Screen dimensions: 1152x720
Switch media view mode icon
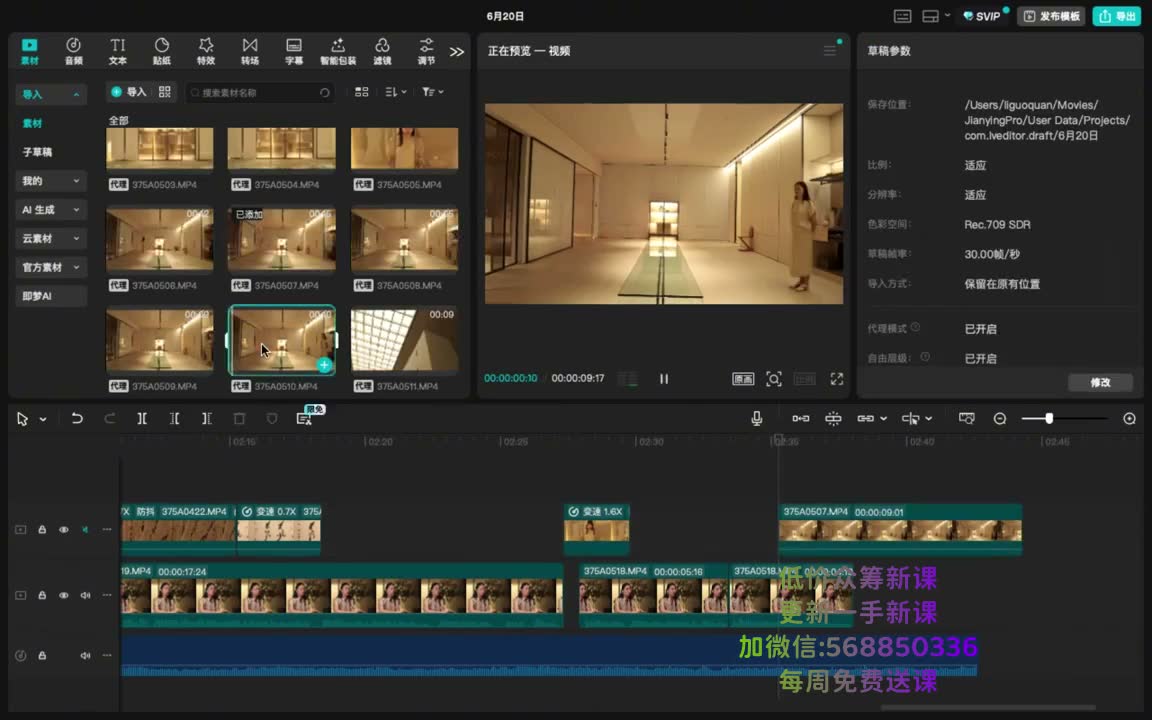(361, 92)
